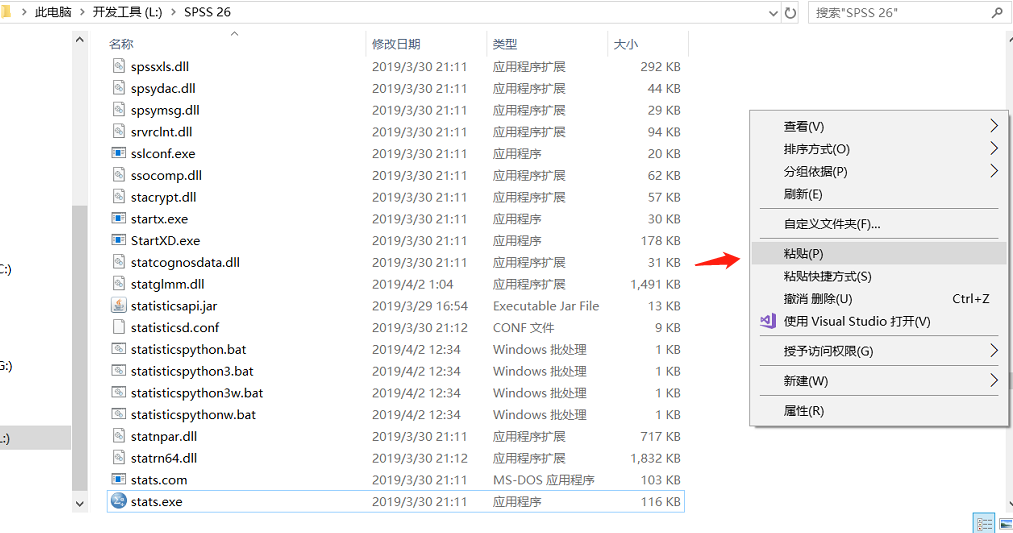Click the statisticsd.conf blank file icon

pyautogui.click(x=118, y=327)
